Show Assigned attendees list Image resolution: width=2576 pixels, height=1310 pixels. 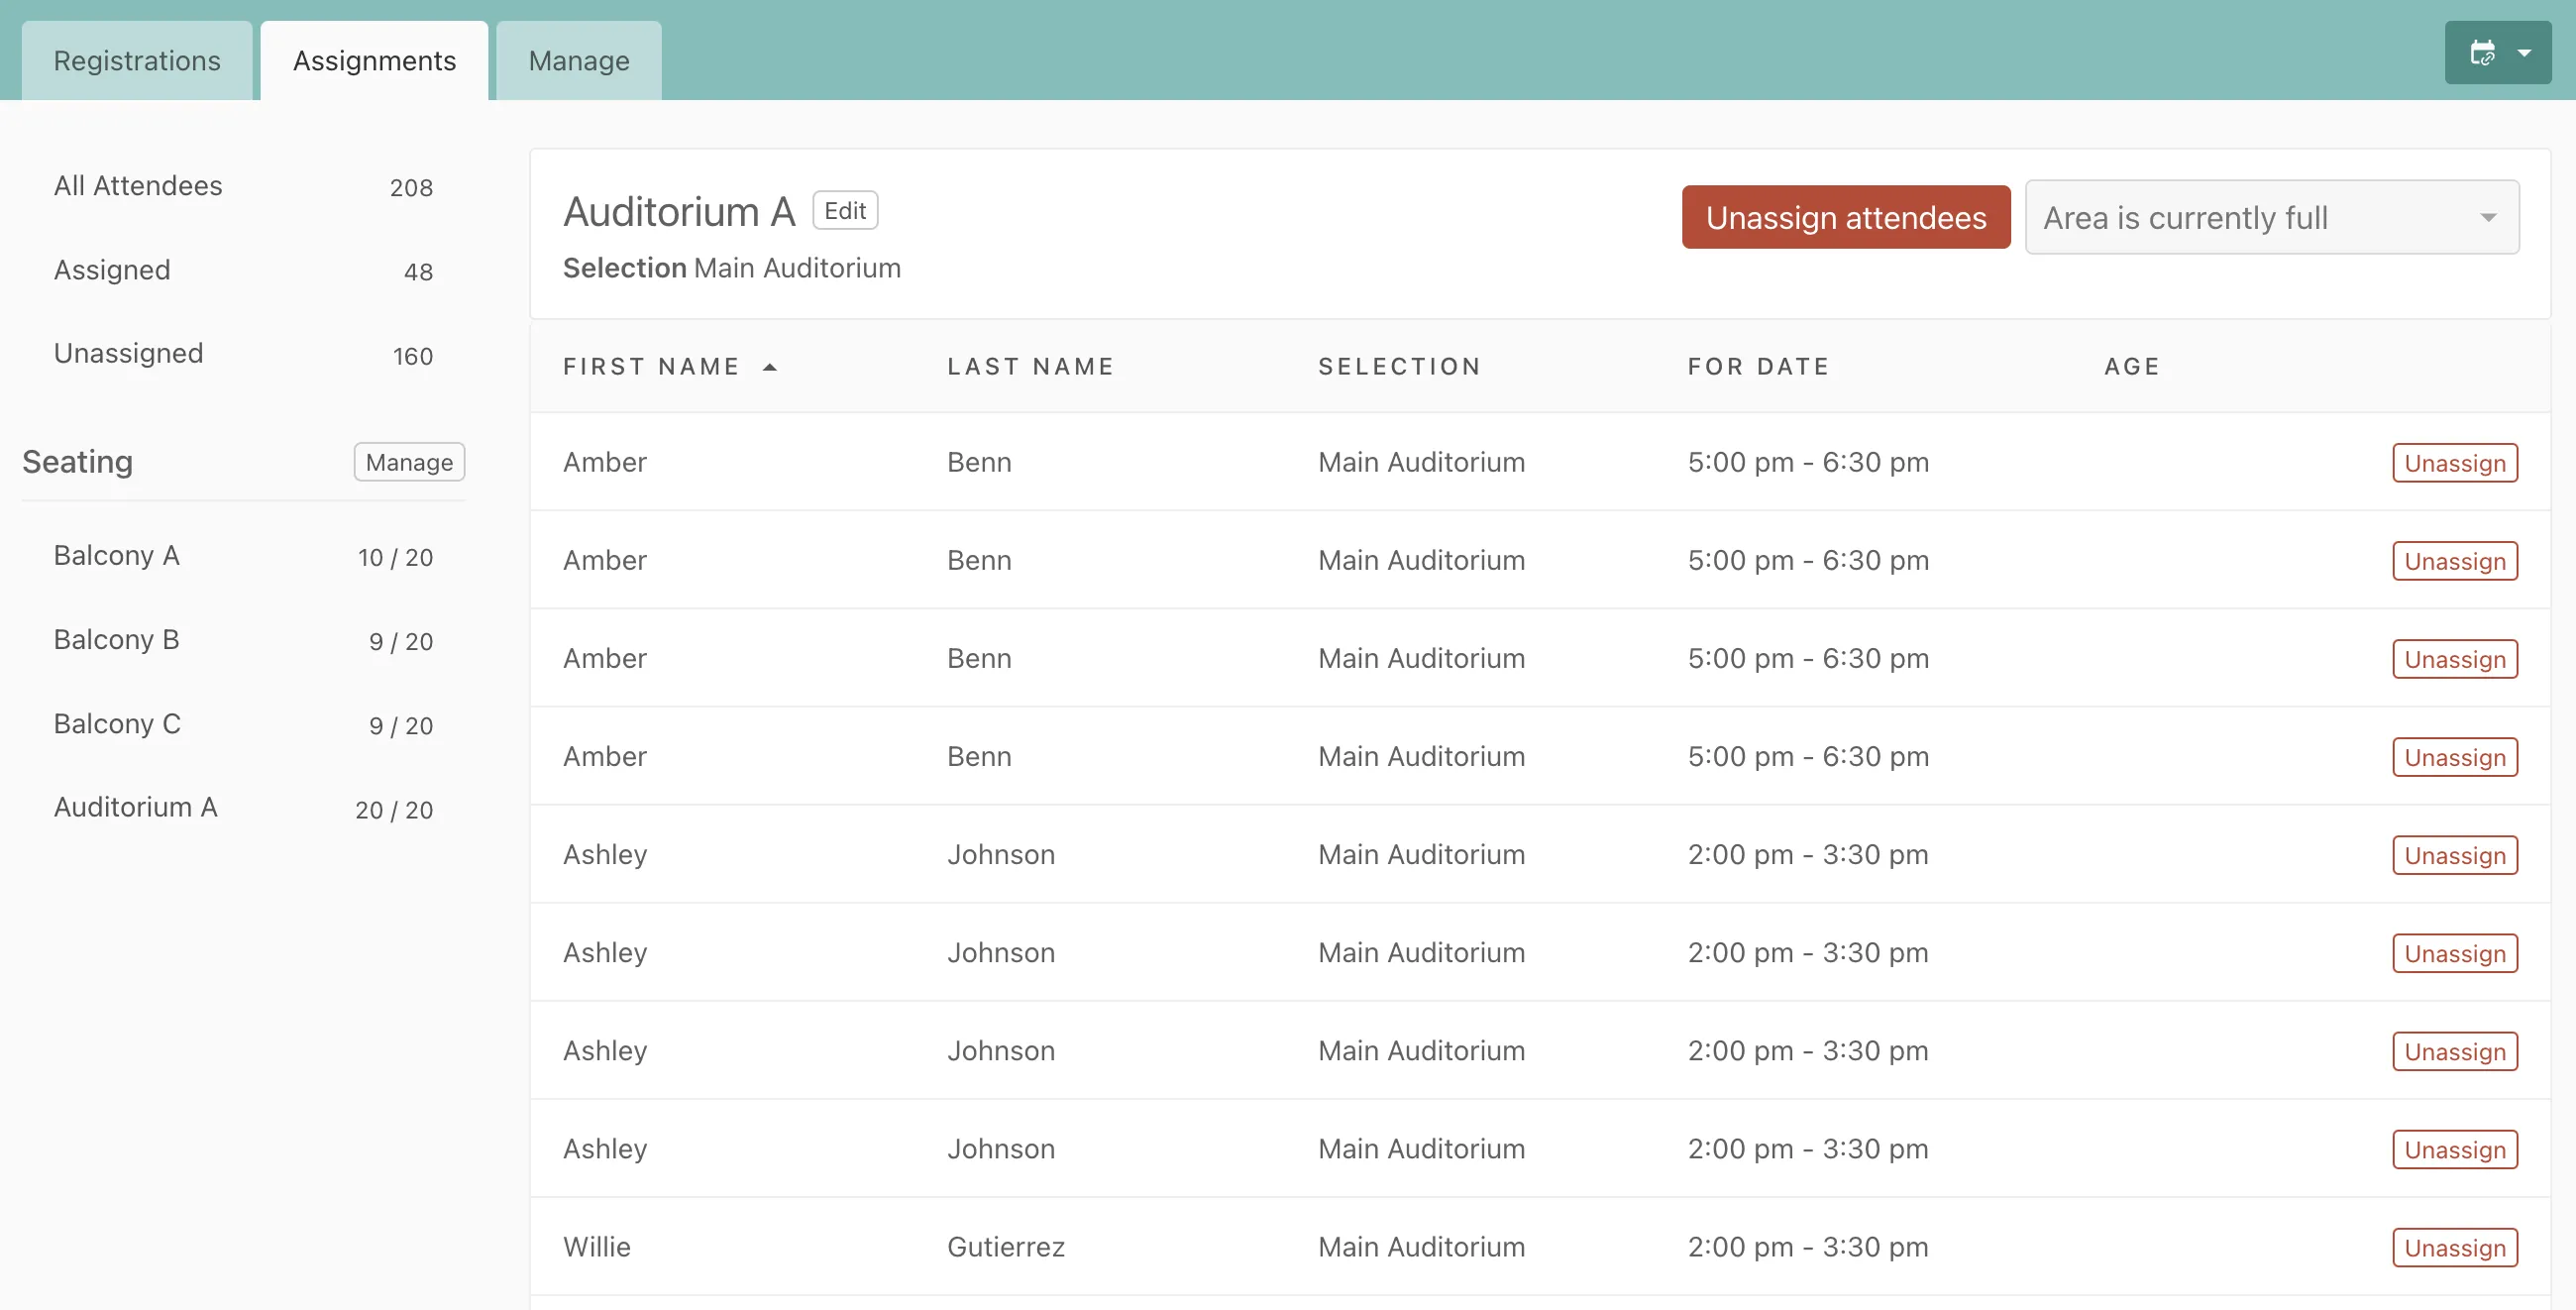[111, 270]
